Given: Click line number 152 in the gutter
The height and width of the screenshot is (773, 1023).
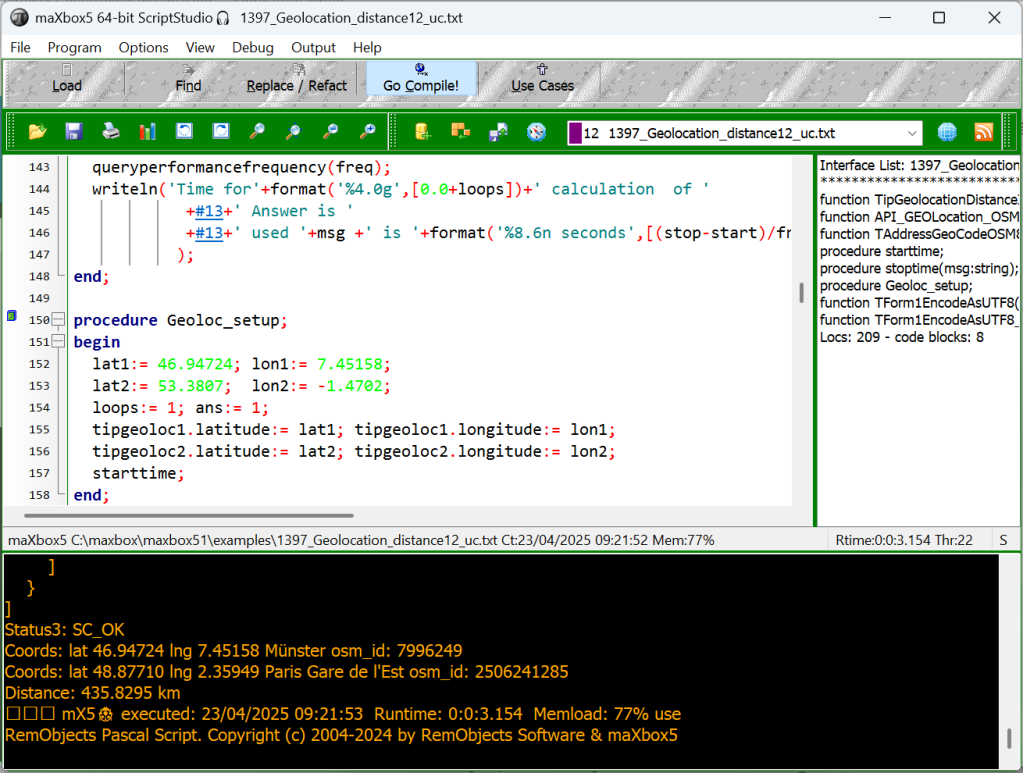Looking at the screenshot, I should pos(39,364).
